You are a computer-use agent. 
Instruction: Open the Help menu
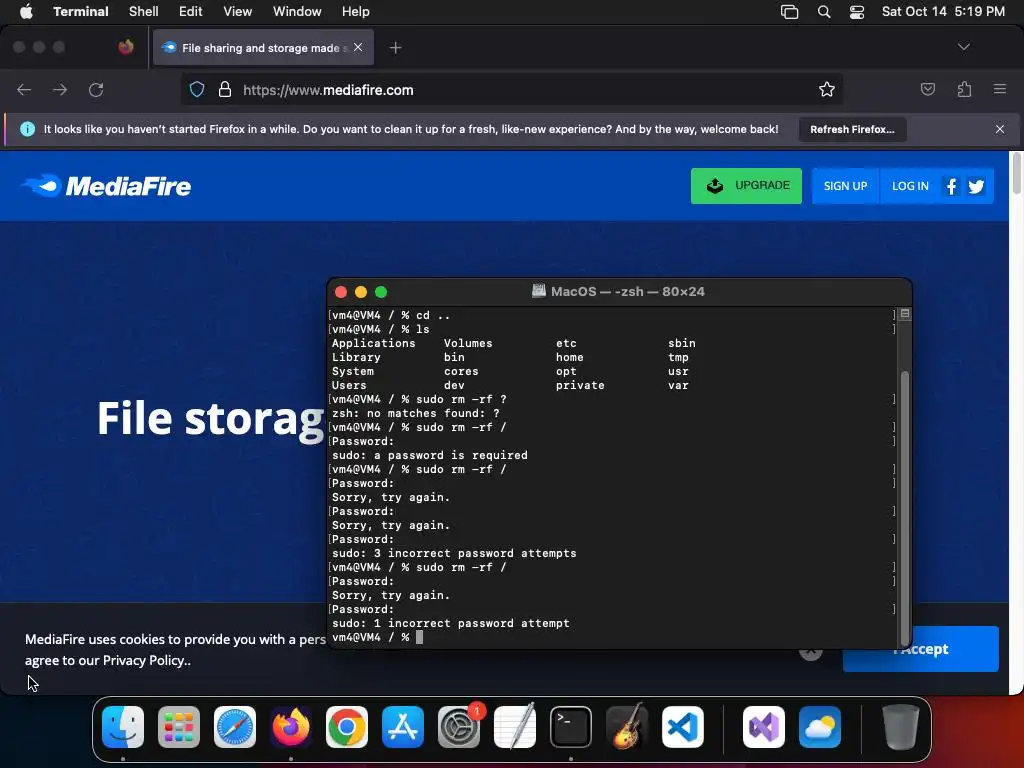tap(355, 11)
